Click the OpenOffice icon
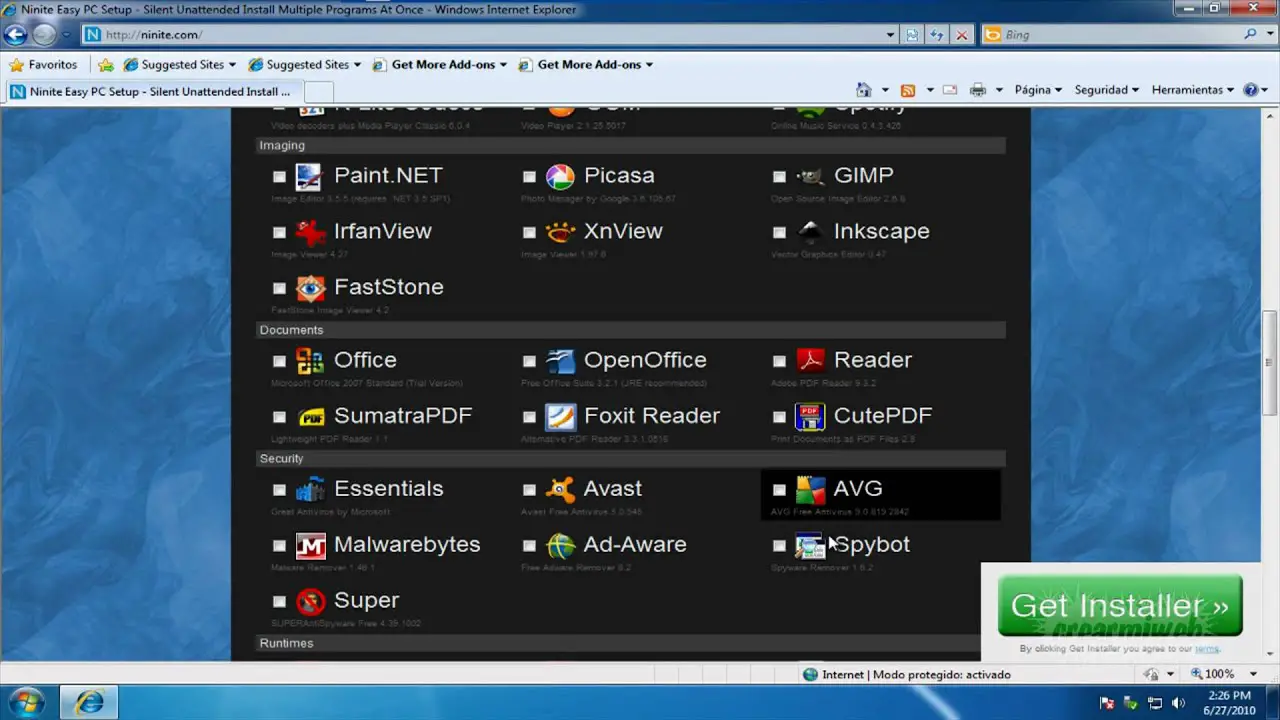1280x720 pixels. [560, 361]
